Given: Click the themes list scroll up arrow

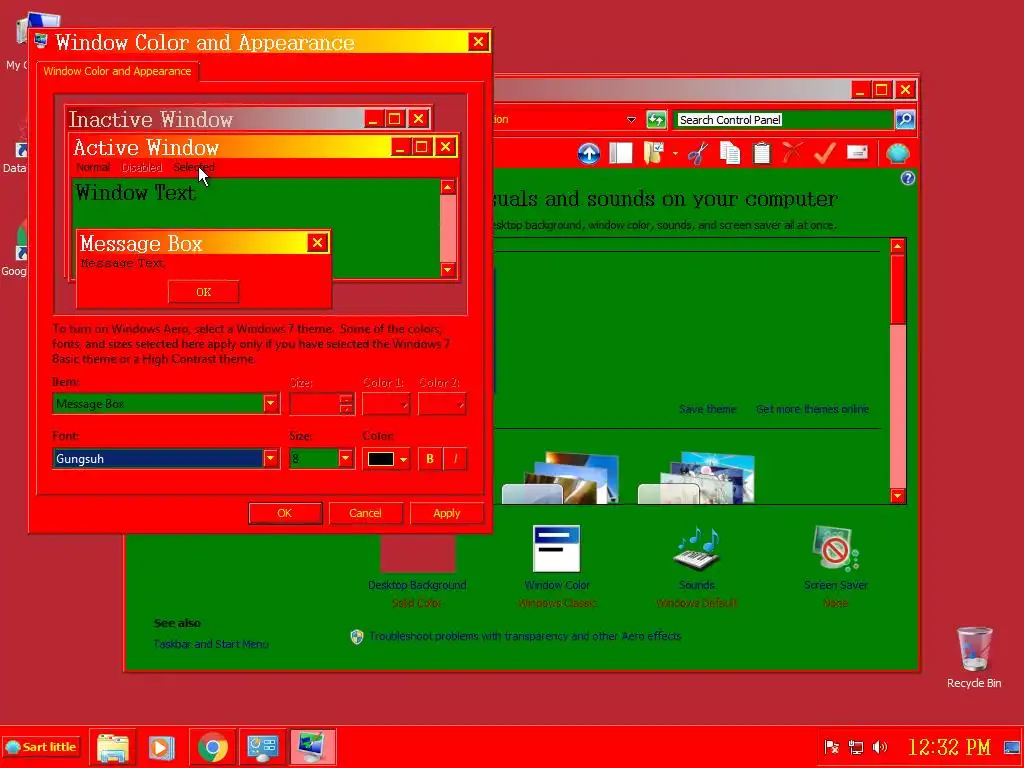Looking at the screenshot, I should click(897, 246).
